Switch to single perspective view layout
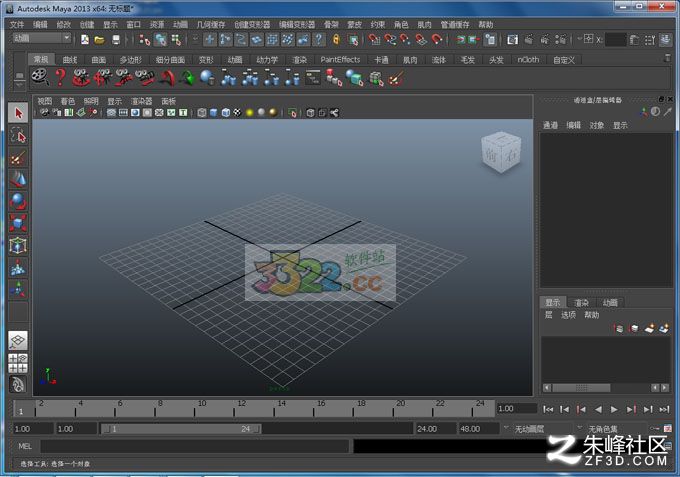The height and width of the screenshot is (477, 680). [18, 340]
